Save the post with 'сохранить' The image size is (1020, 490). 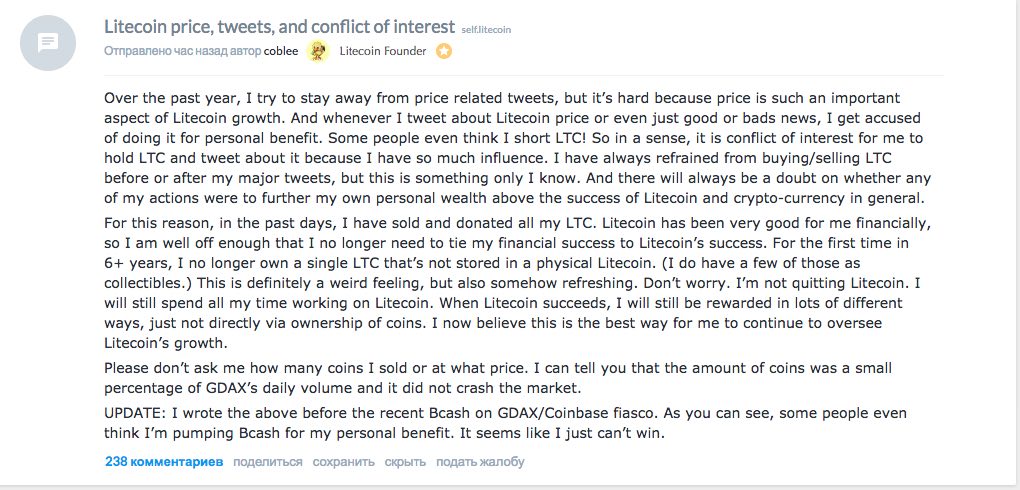343,462
